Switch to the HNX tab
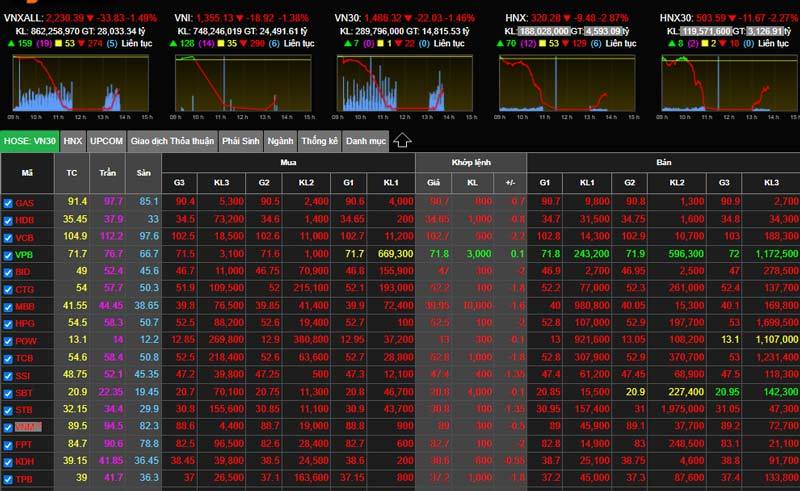 73,141
